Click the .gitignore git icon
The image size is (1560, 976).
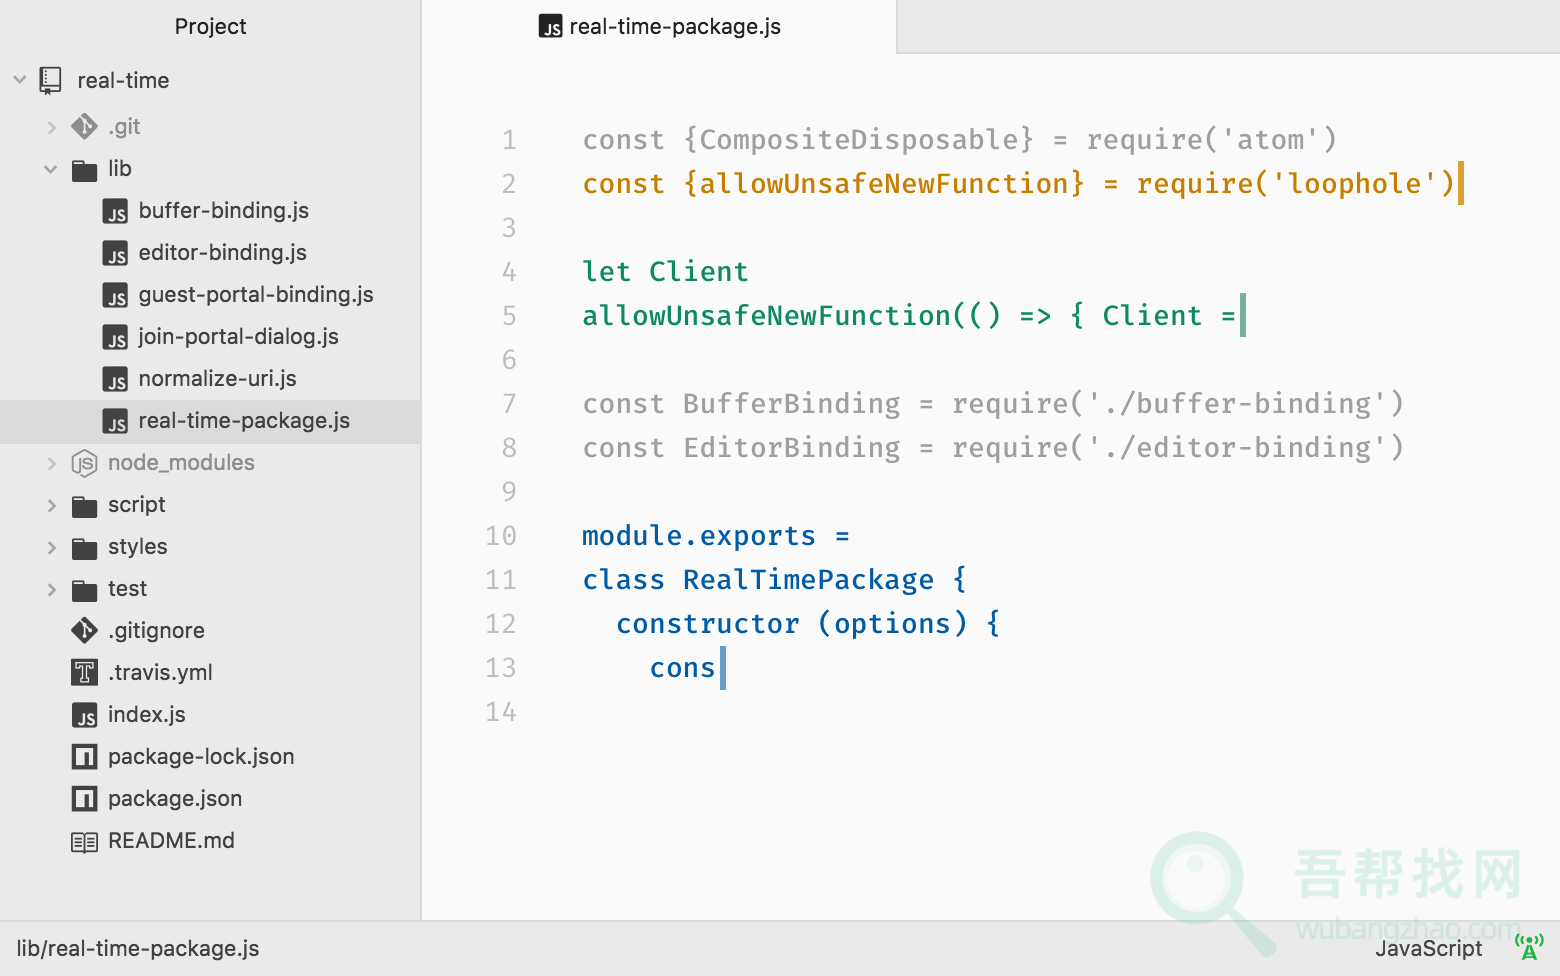click(84, 630)
